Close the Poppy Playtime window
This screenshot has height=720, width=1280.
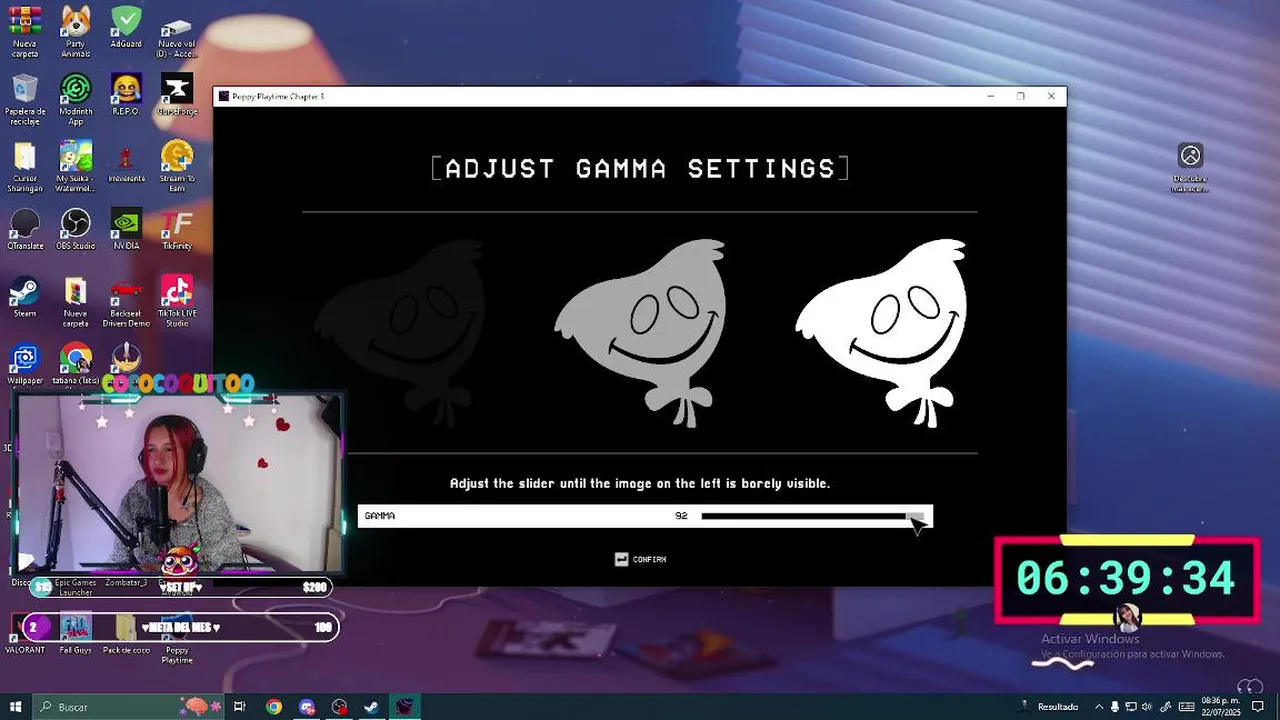pos(1051,96)
